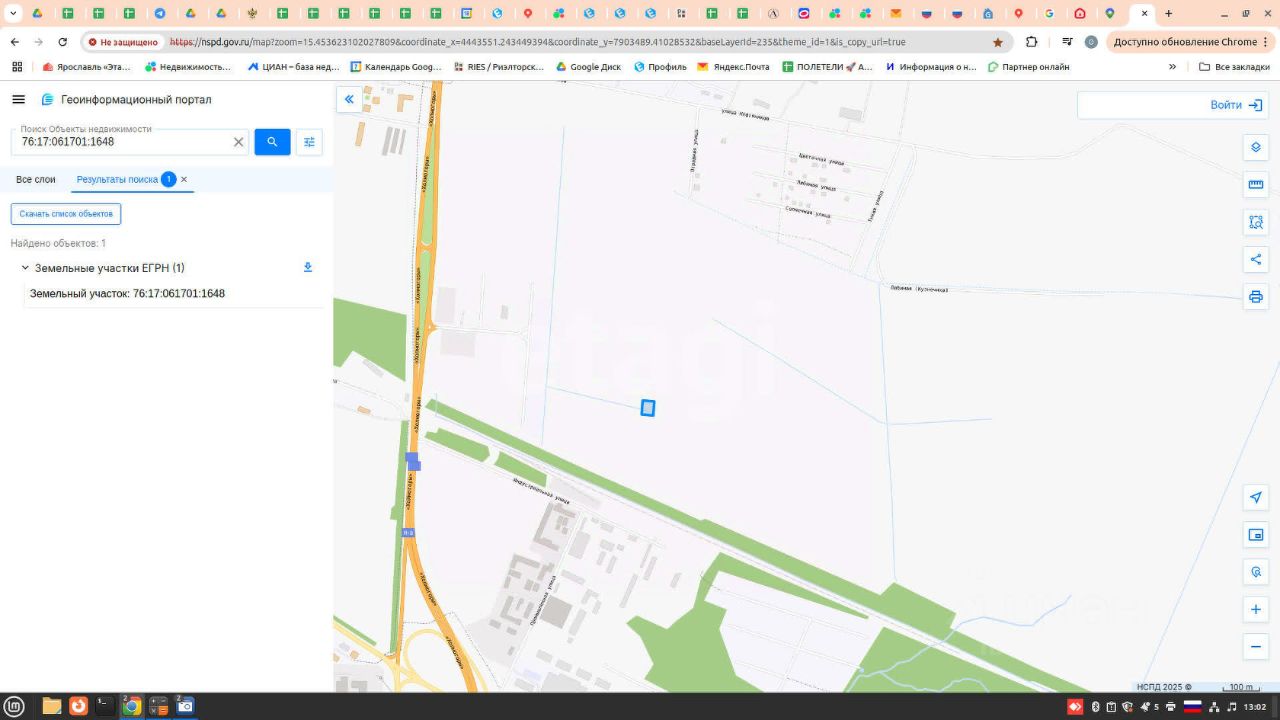Collapse the left sidebar with double chevron
The image size is (1280, 720).
point(349,99)
